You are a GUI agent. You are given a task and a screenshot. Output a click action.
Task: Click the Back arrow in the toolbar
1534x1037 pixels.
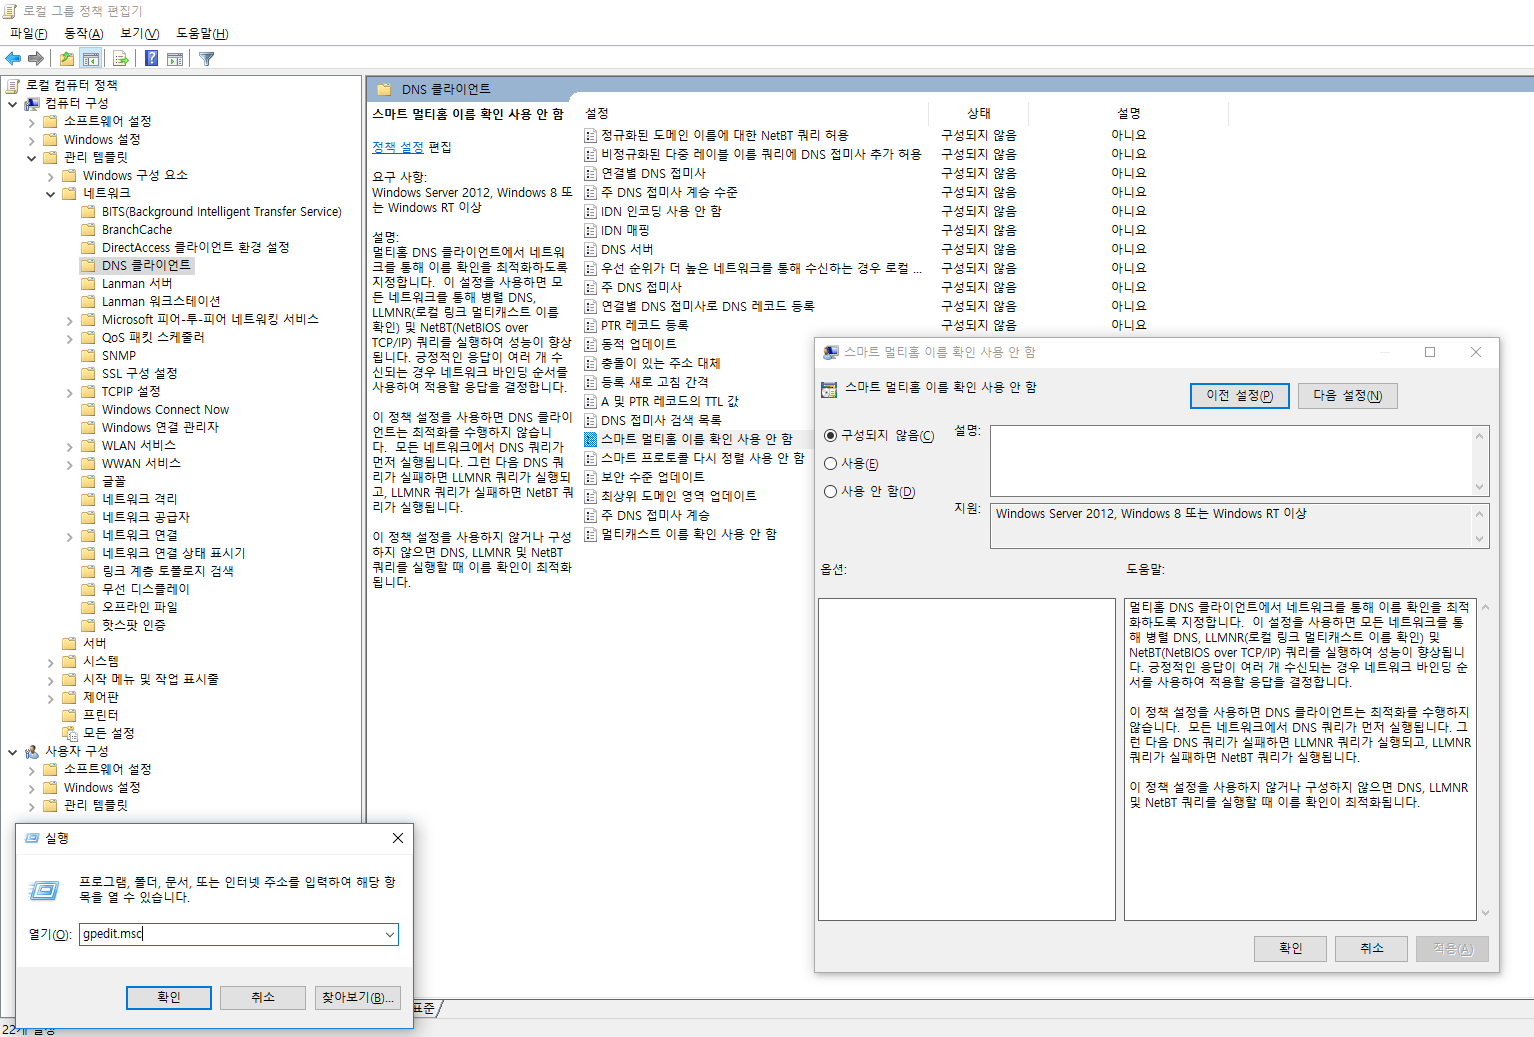[13, 59]
